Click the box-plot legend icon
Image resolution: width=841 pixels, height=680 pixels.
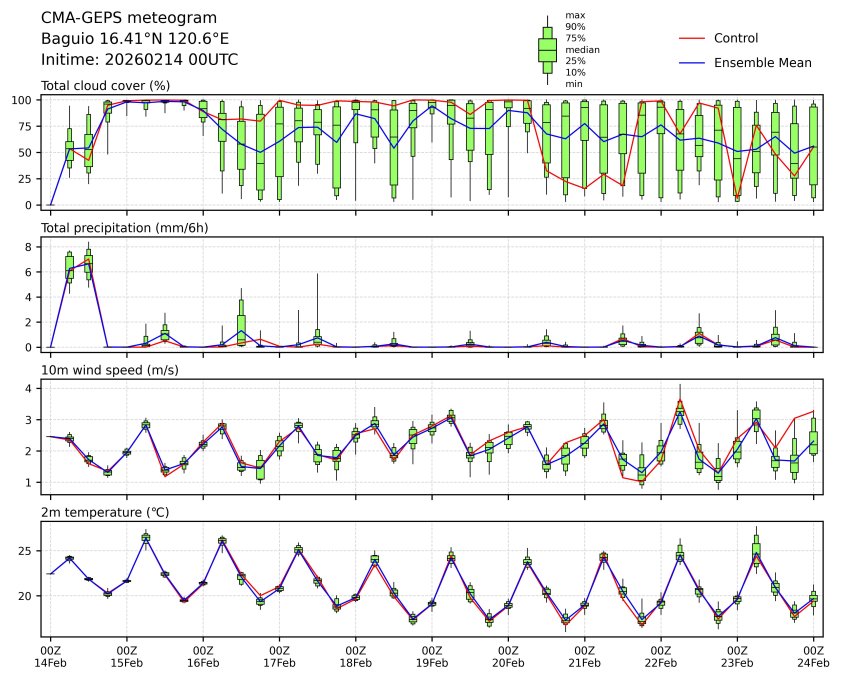pyautogui.click(x=547, y=49)
